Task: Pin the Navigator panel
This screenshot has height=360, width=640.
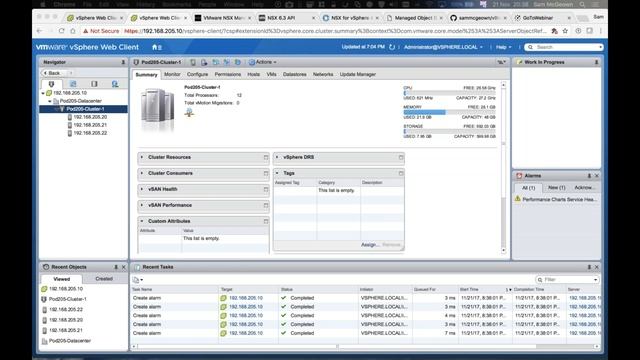Action: (123, 62)
